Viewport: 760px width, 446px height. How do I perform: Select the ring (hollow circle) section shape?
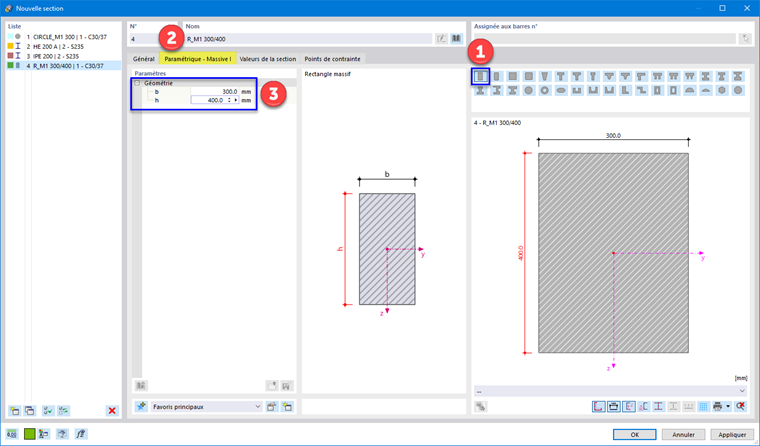545,90
